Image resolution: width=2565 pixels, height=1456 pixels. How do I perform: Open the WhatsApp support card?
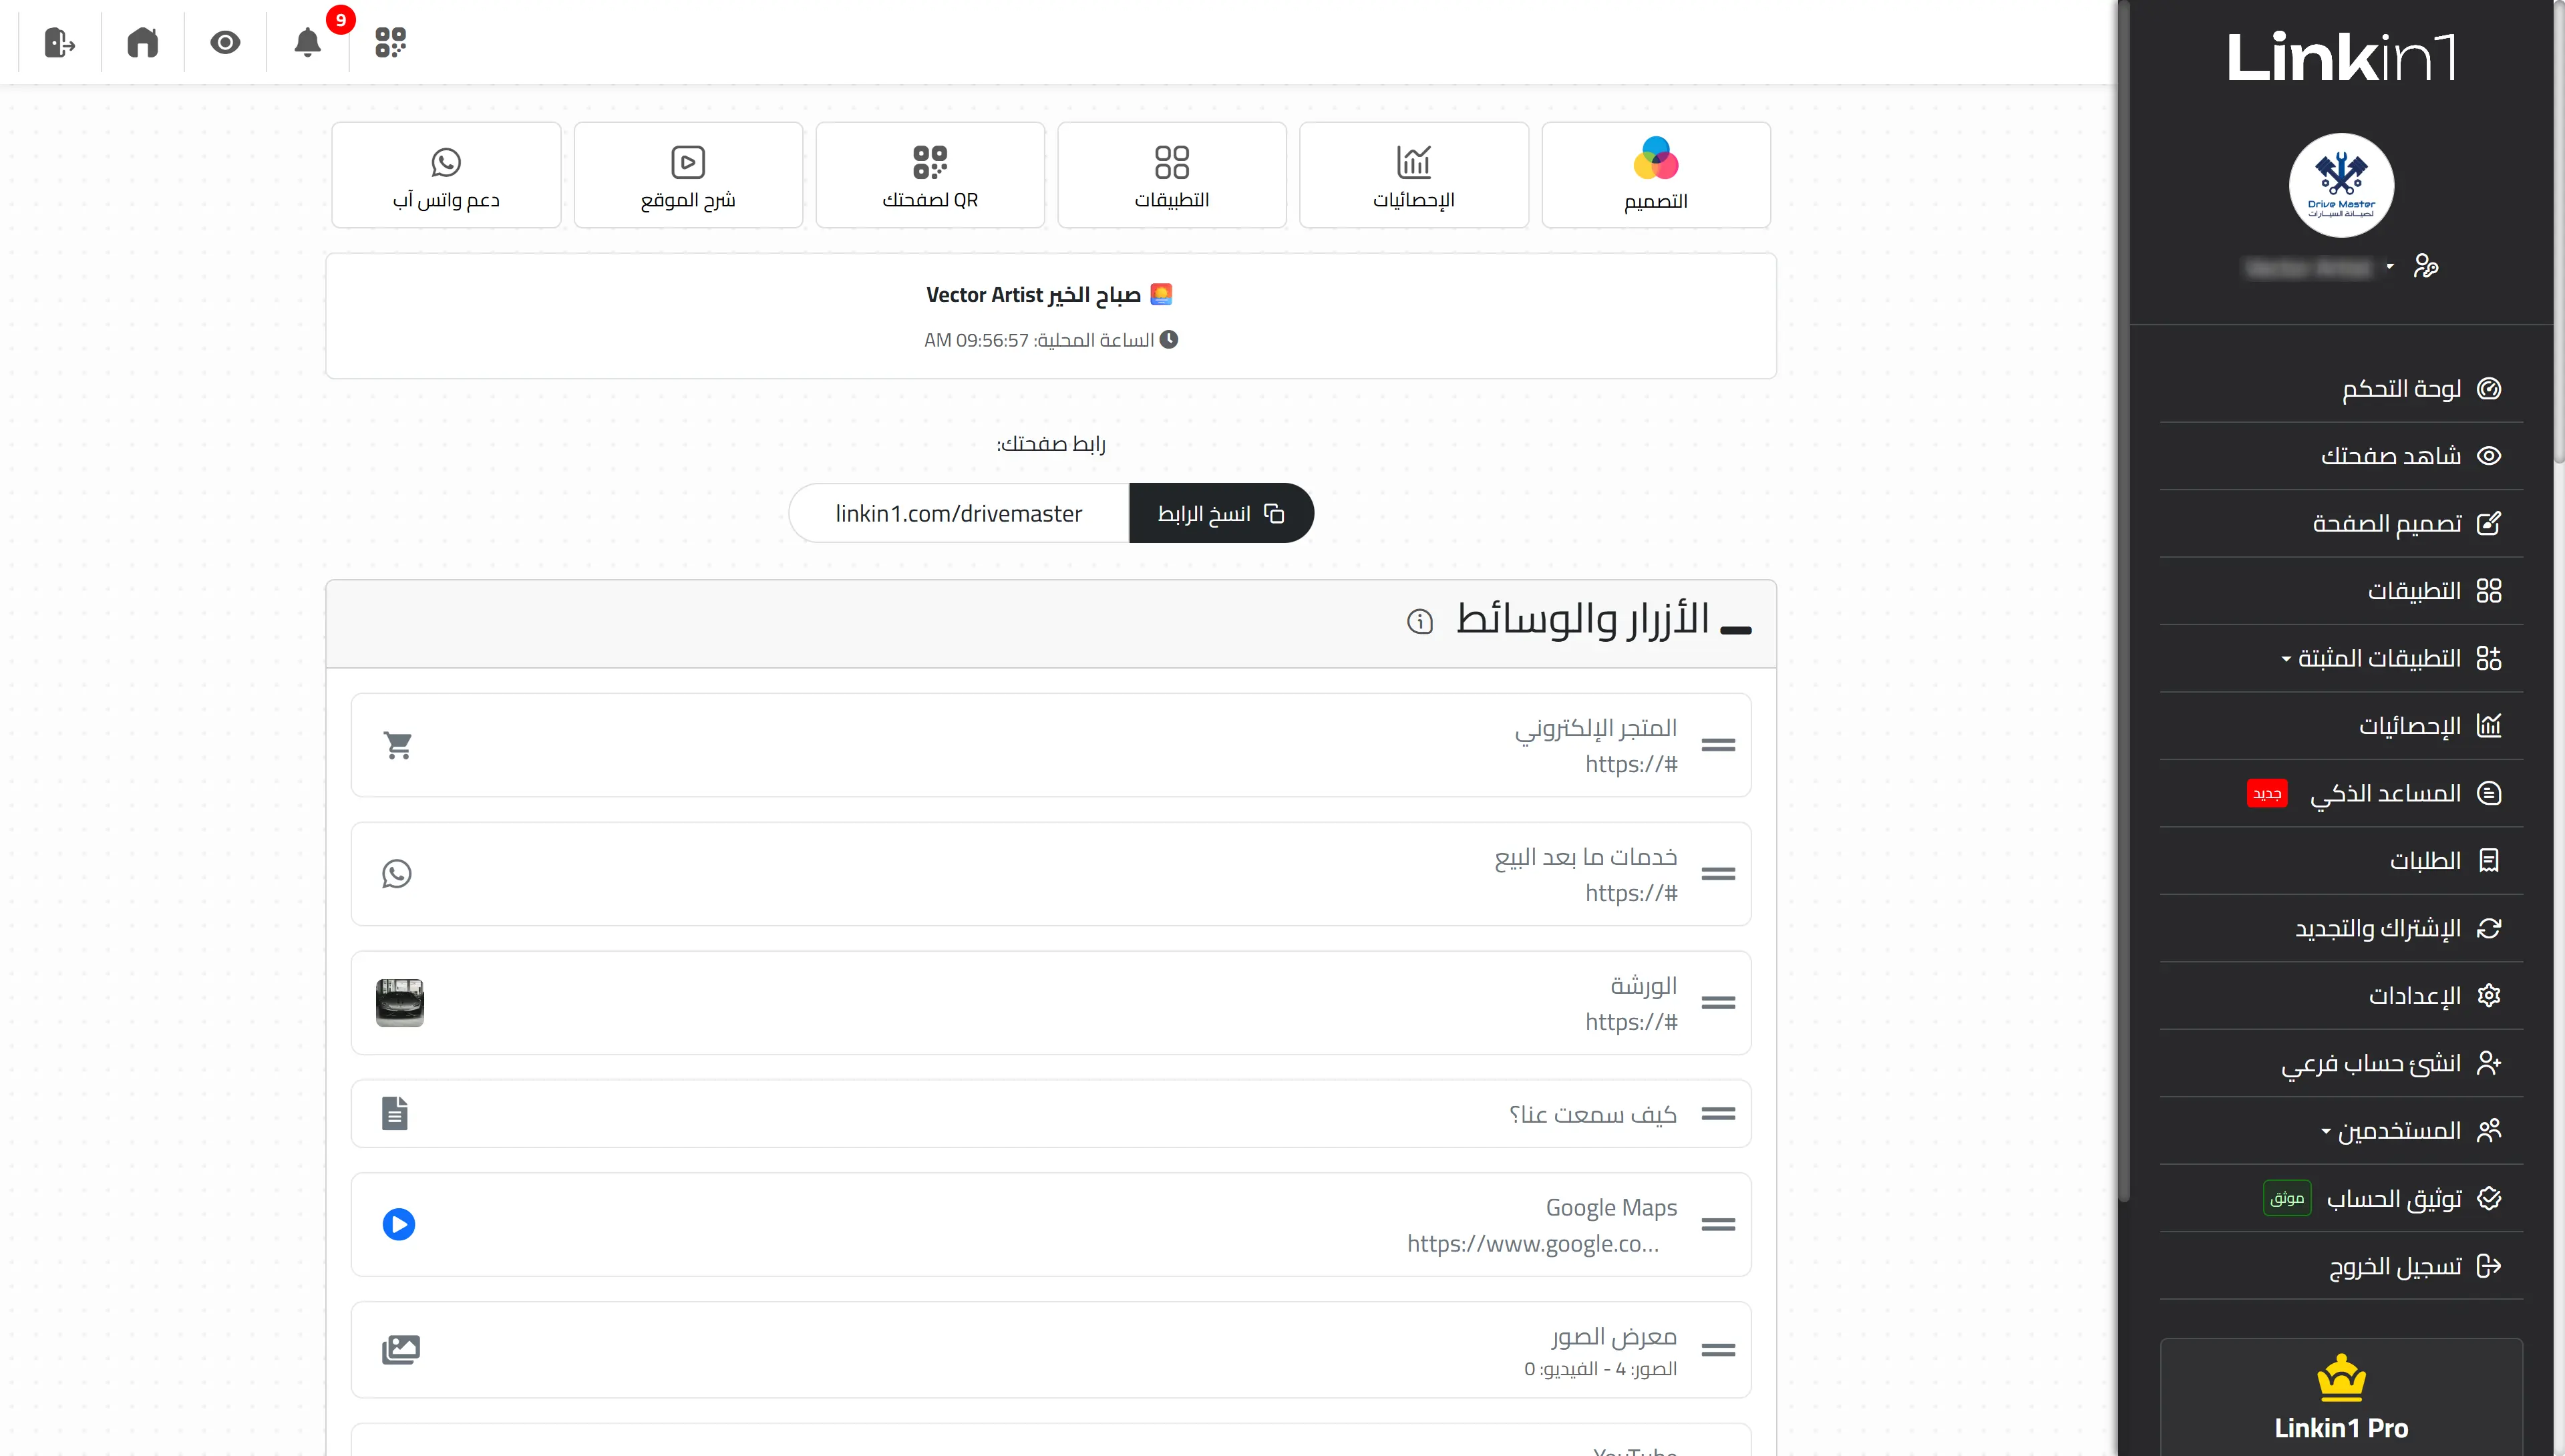click(x=446, y=175)
